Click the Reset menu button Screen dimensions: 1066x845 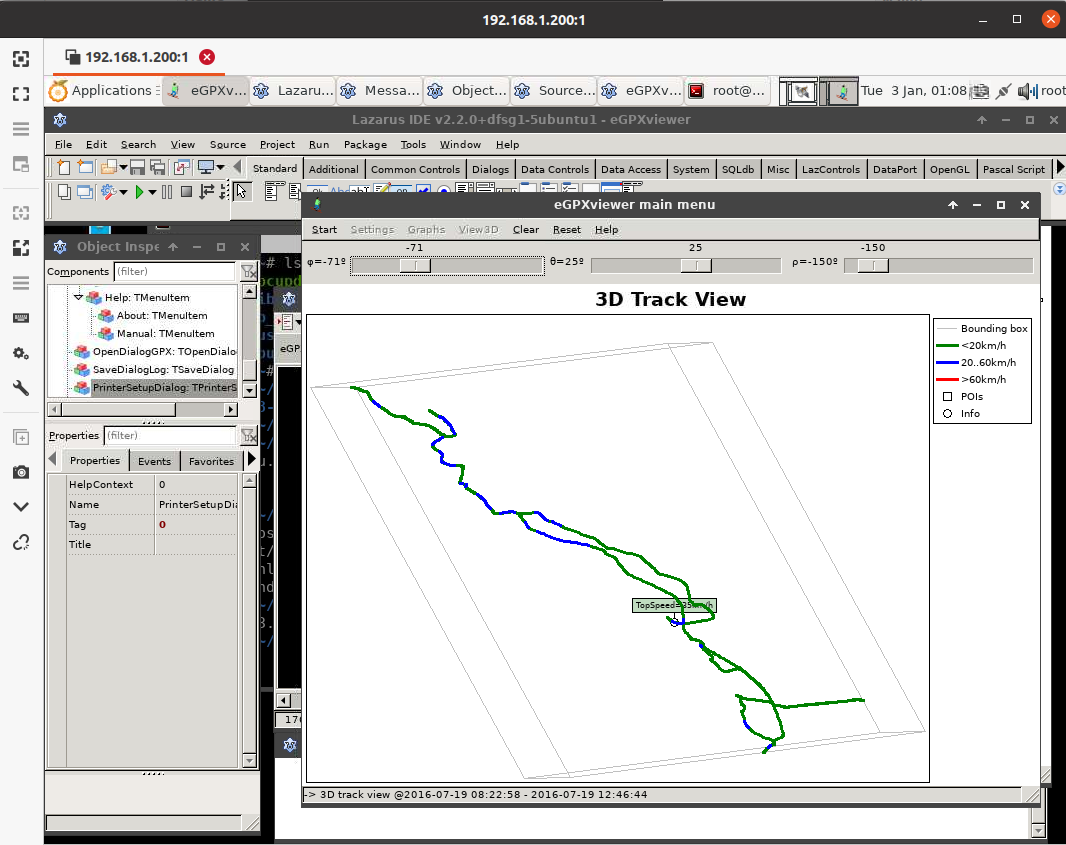pos(566,229)
